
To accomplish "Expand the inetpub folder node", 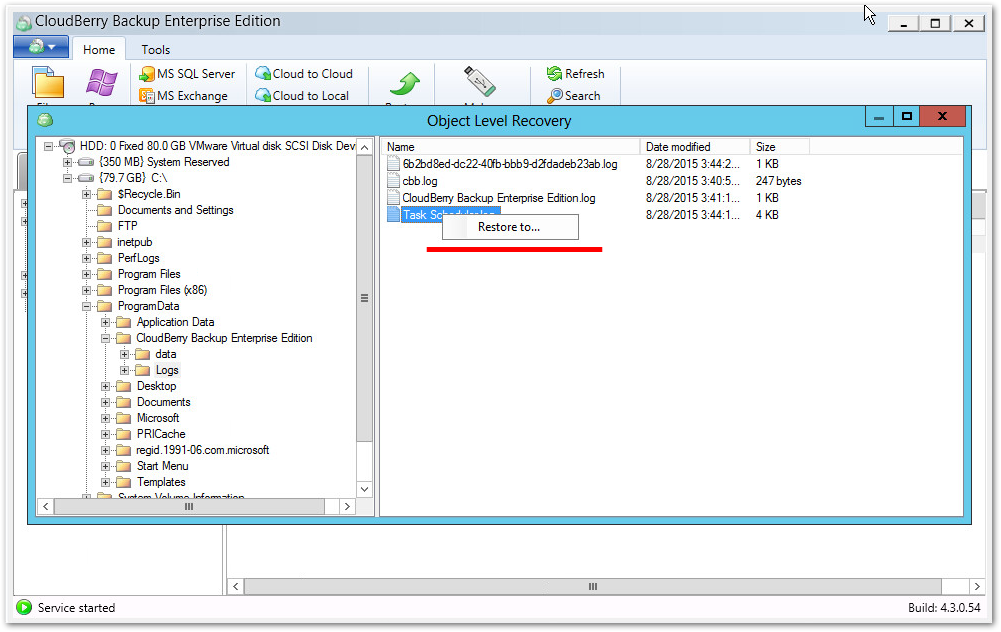I will pyautogui.click(x=86, y=243).
